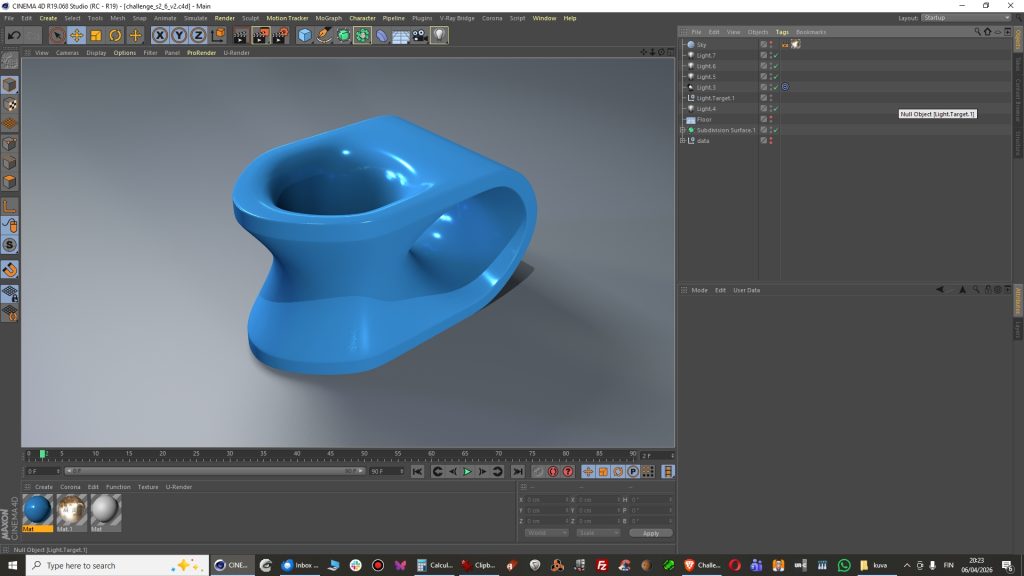Image resolution: width=1024 pixels, height=576 pixels.
Task: Select the blue Mat material swatch
Action: click(37, 511)
